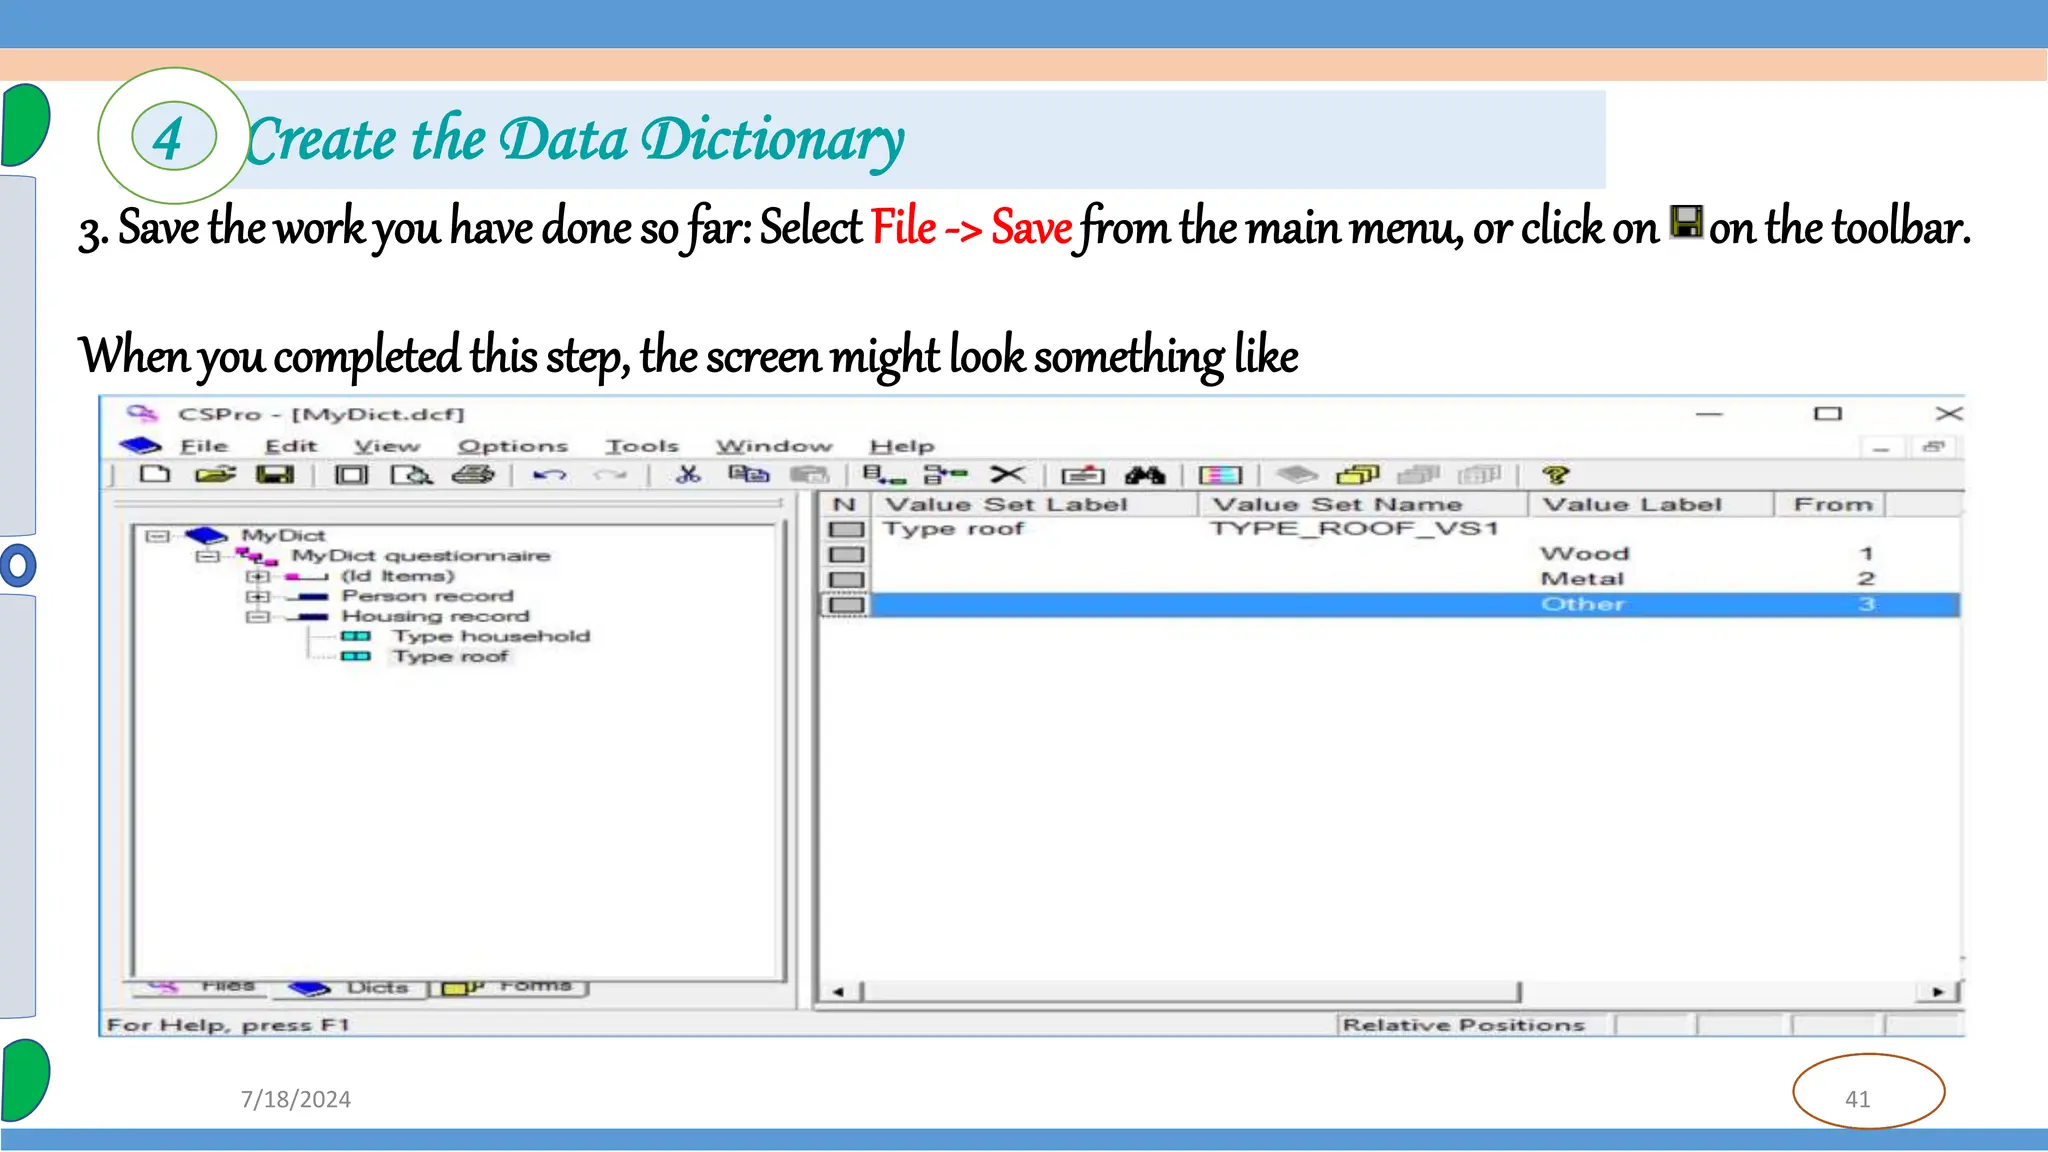Click the Delete X toolbar icon
2048x1152 pixels.
pos(1007,474)
